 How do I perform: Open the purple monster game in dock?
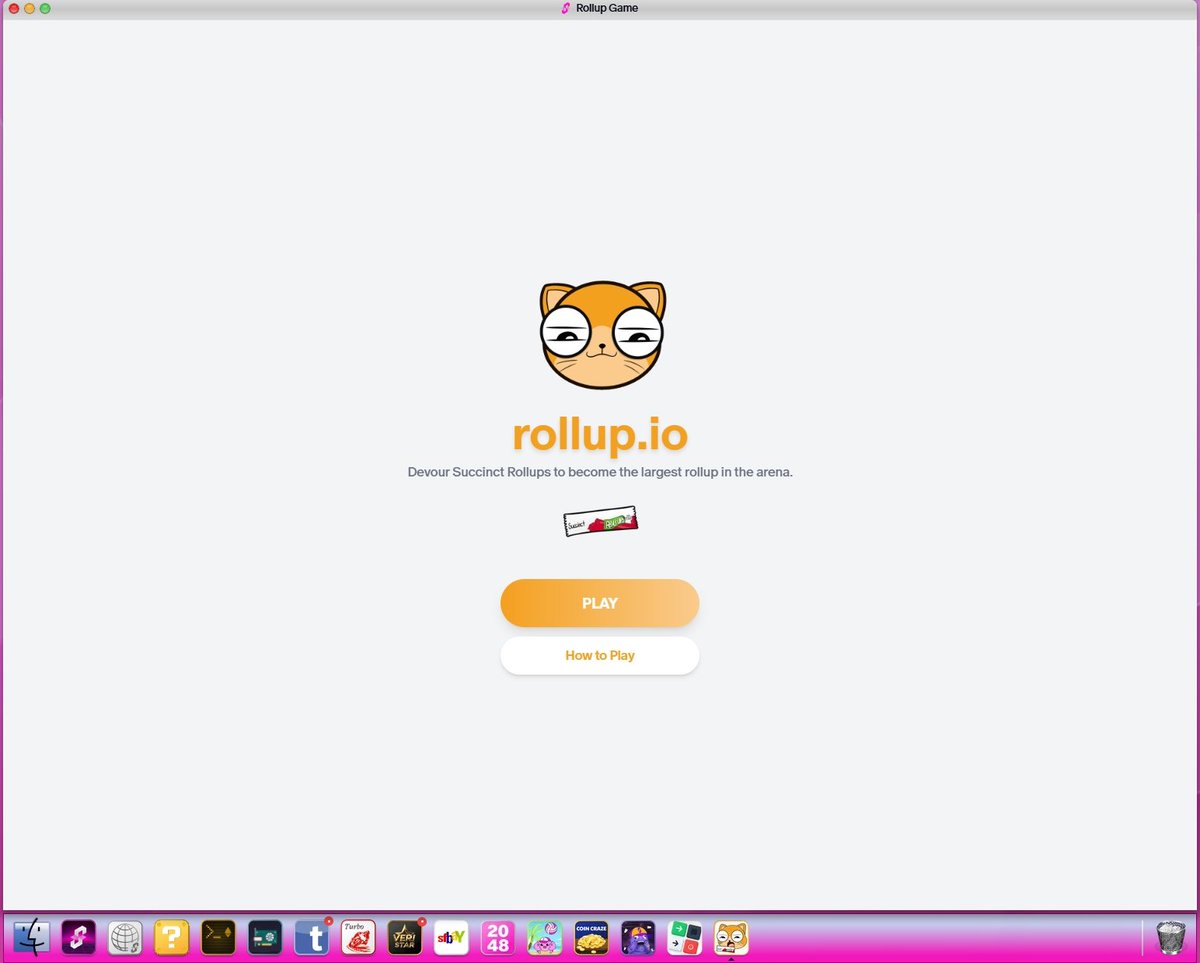pos(638,937)
